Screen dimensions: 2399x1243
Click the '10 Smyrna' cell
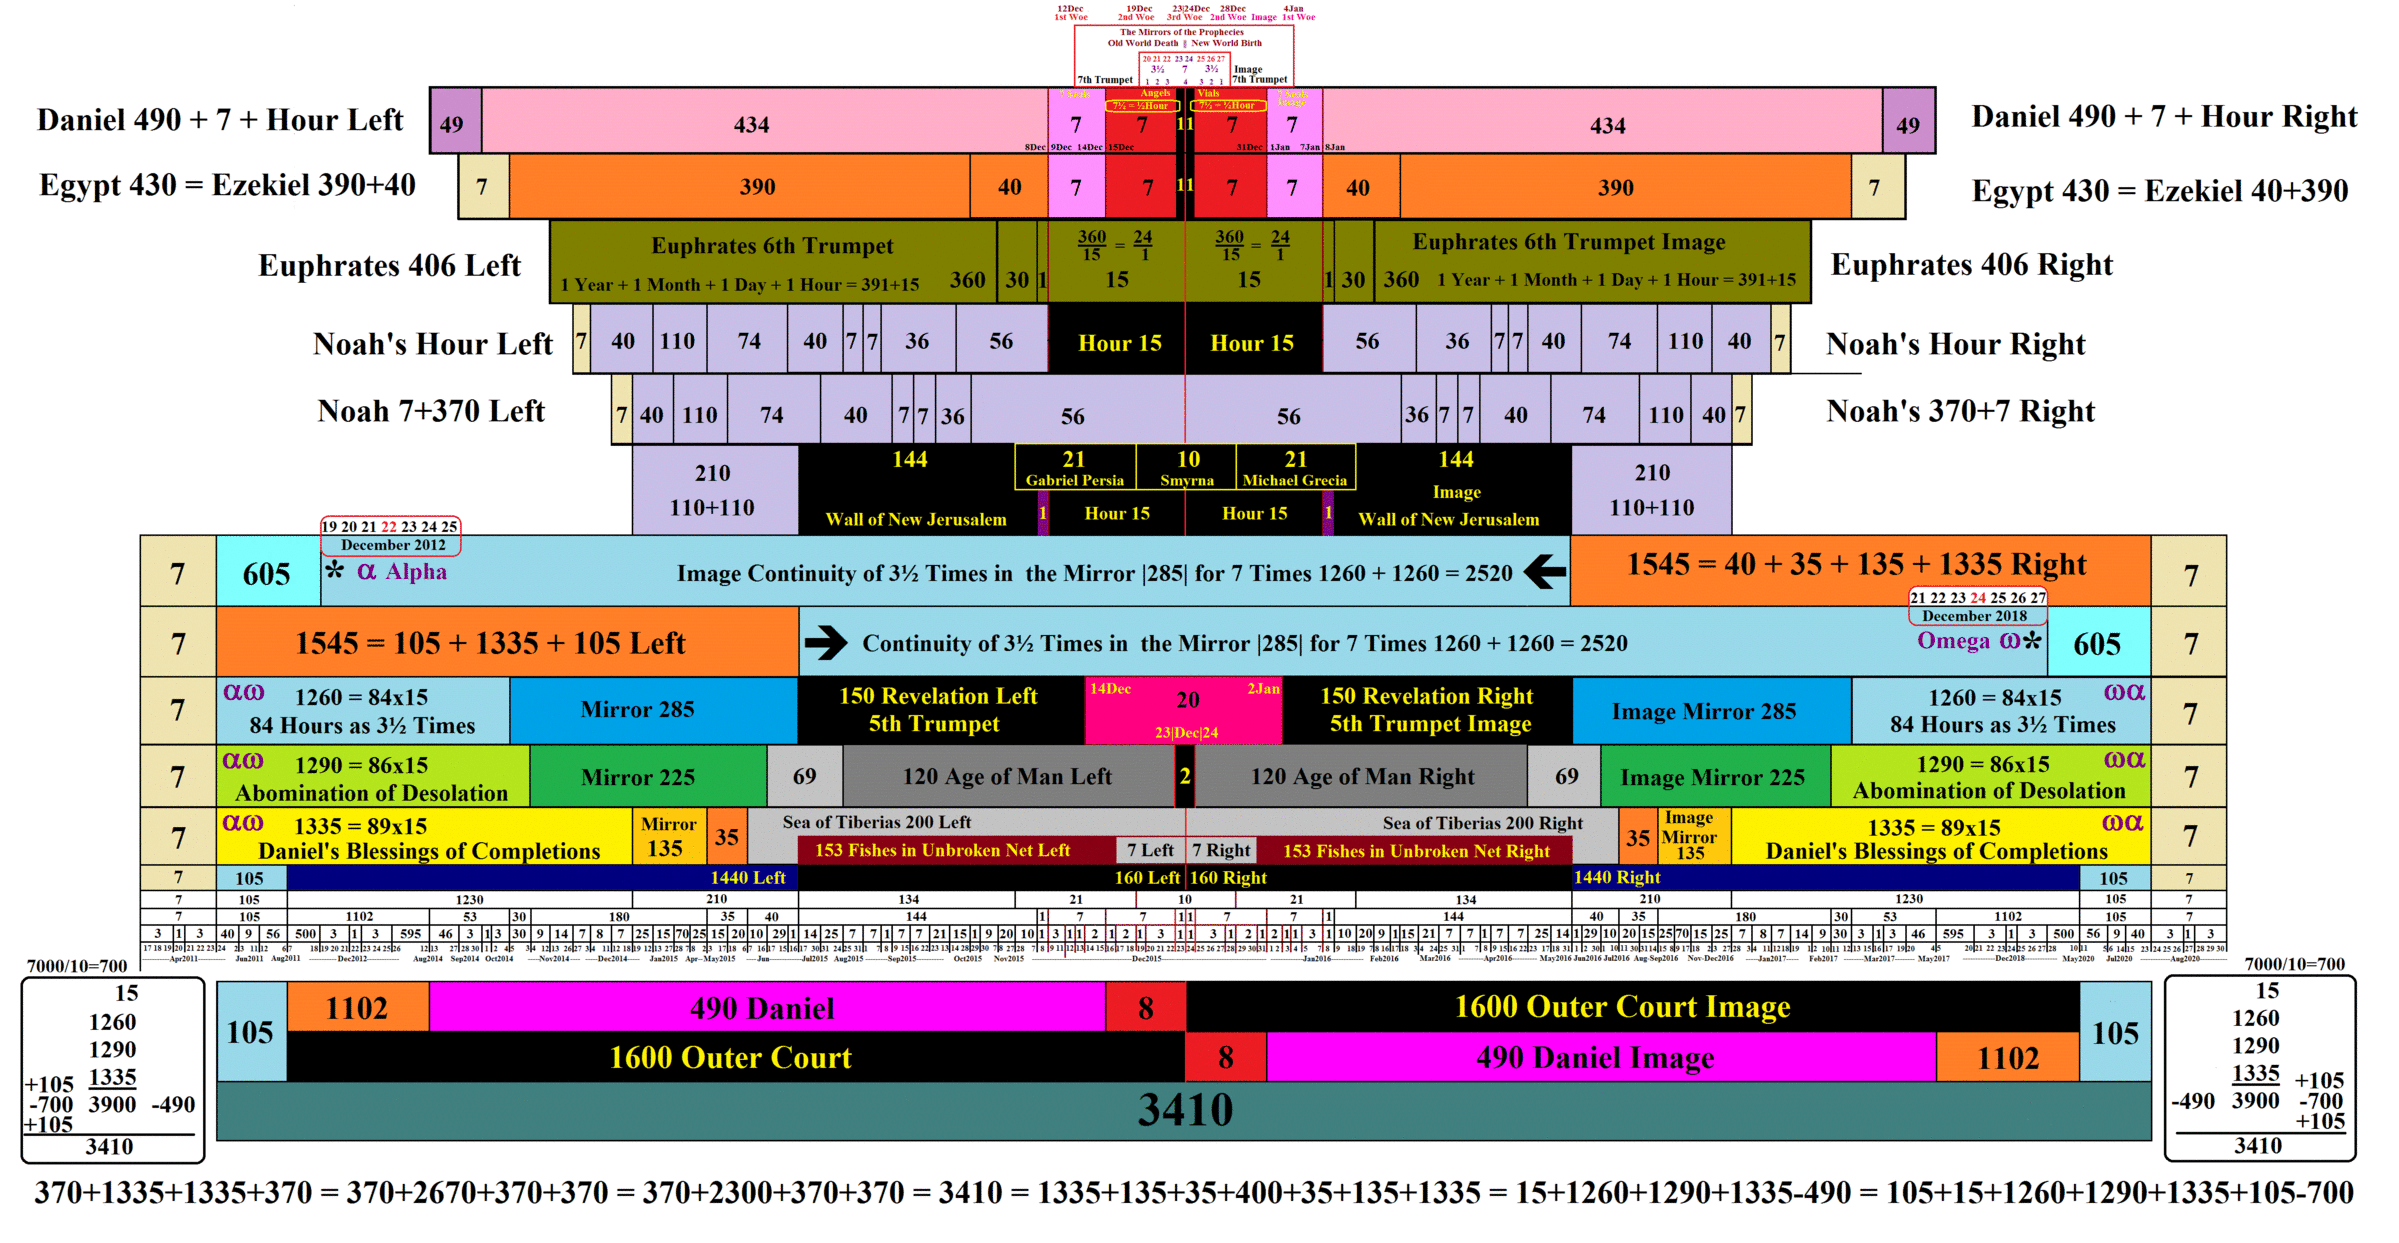pyautogui.click(x=1187, y=467)
